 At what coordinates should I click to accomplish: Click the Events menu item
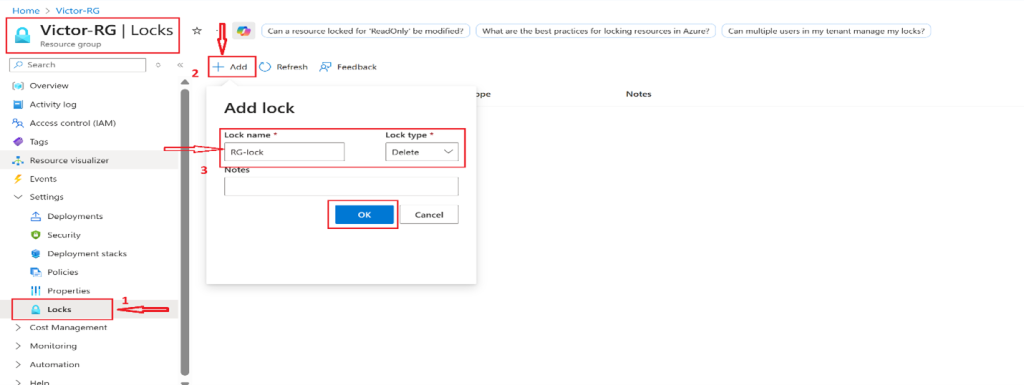tap(43, 179)
